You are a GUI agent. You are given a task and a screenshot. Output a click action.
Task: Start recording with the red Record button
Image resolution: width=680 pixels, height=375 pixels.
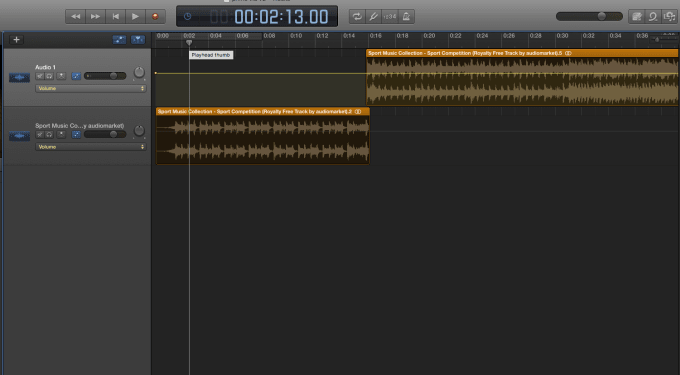[155, 16]
